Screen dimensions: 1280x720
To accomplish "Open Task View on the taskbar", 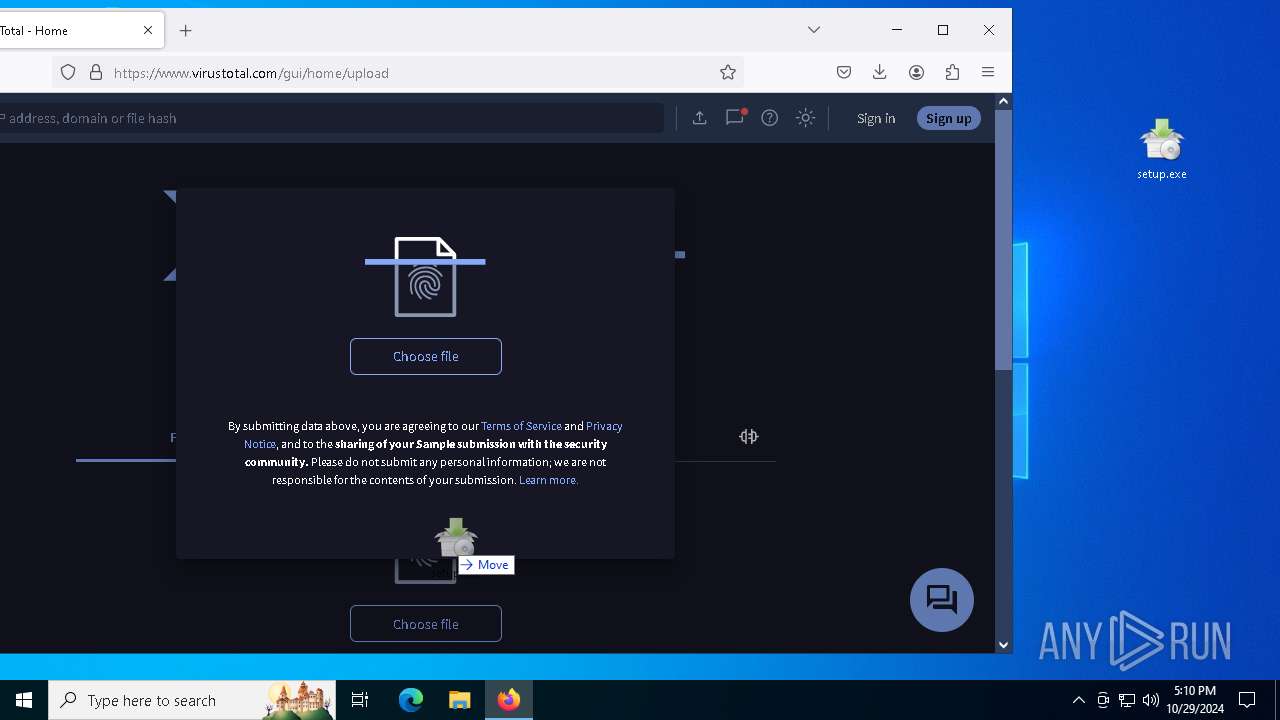I will tap(360, 700).
